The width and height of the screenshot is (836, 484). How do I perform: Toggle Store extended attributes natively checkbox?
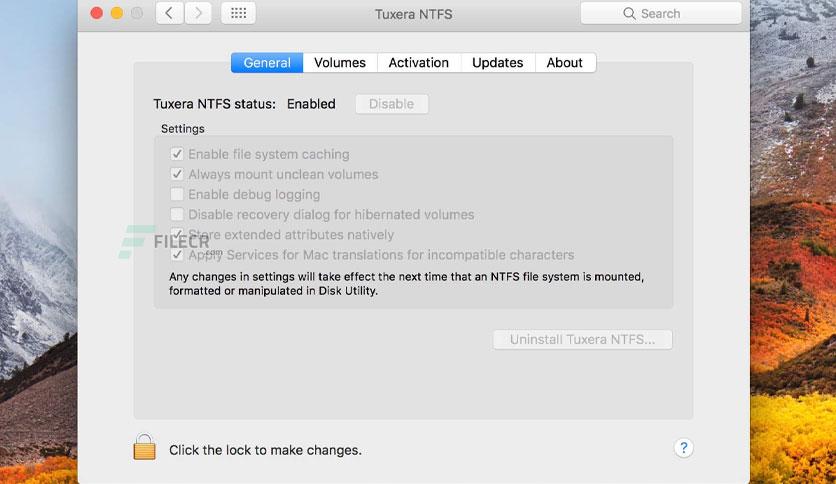pyautogui.click(x=177, y=235)
